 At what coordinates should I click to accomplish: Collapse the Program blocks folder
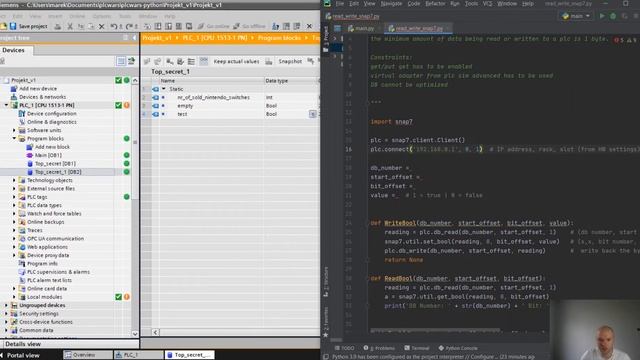[x=14, y=138]
